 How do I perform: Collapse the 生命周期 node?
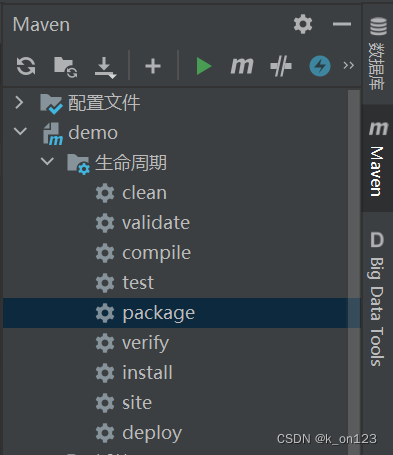point(47,161)
